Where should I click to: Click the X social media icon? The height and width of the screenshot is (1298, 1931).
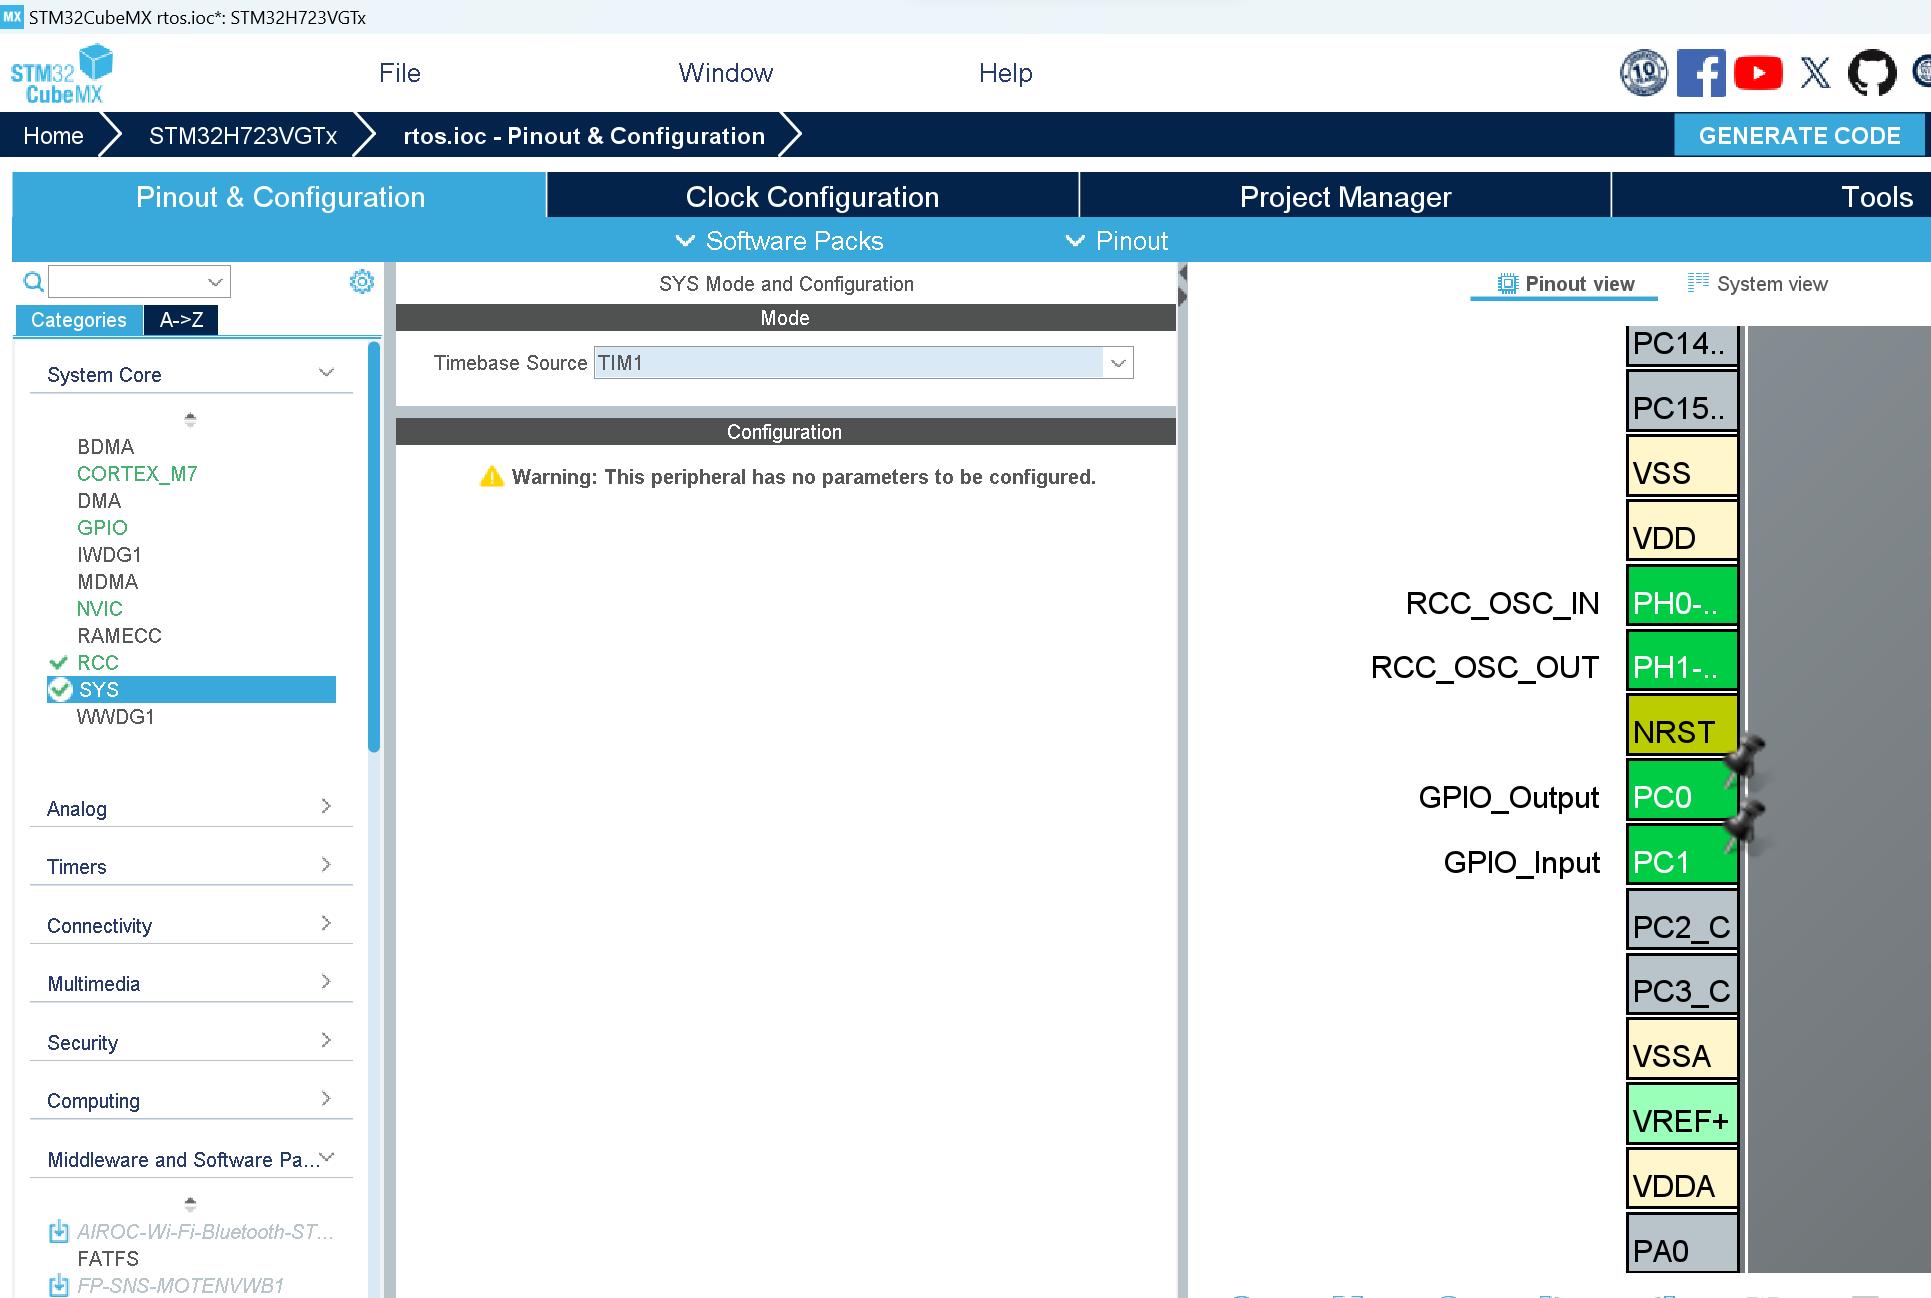[1815, 73]
